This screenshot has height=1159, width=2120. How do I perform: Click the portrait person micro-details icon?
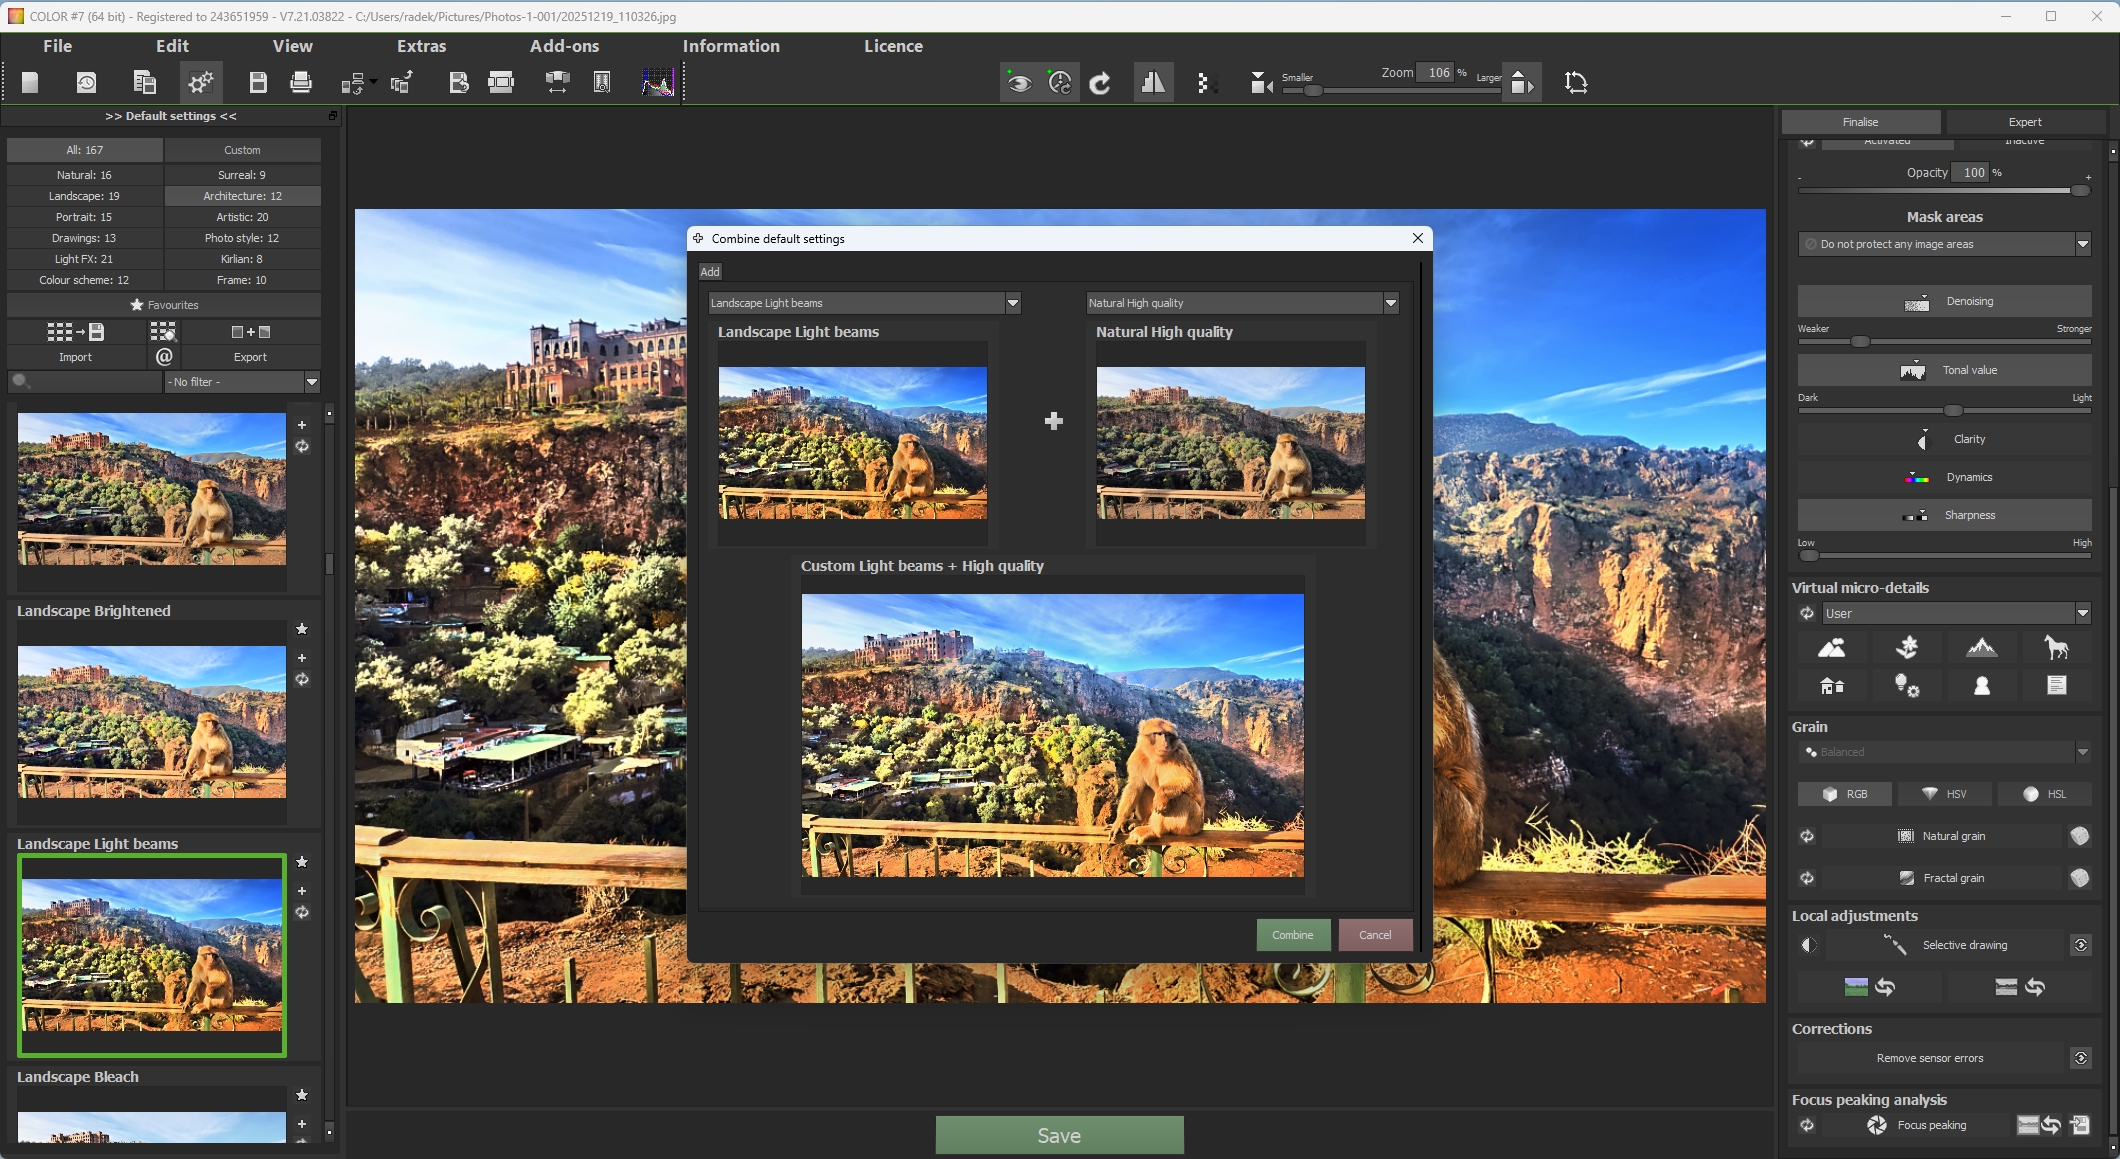(1981, 686)
